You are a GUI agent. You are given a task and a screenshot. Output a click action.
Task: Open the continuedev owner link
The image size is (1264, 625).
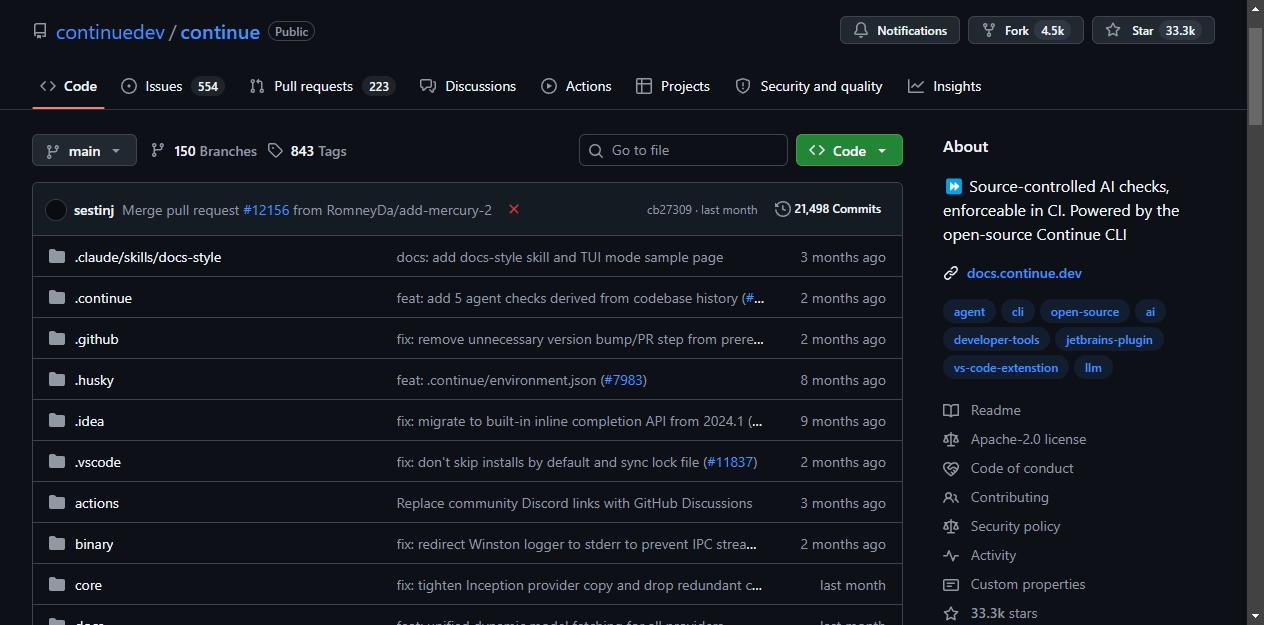coord(111,32)
